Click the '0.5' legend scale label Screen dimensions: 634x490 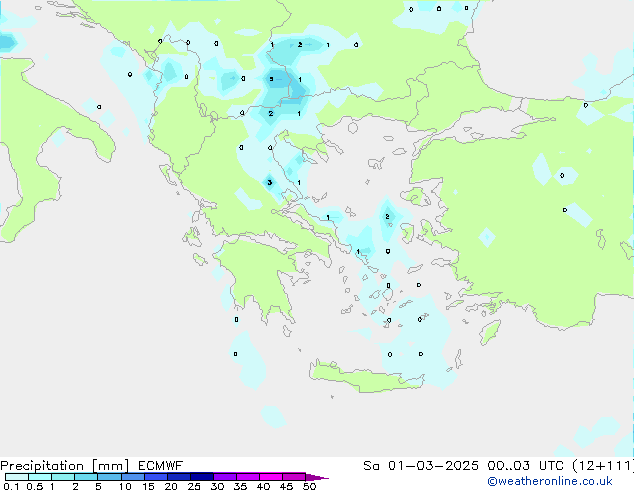(34, 486)
